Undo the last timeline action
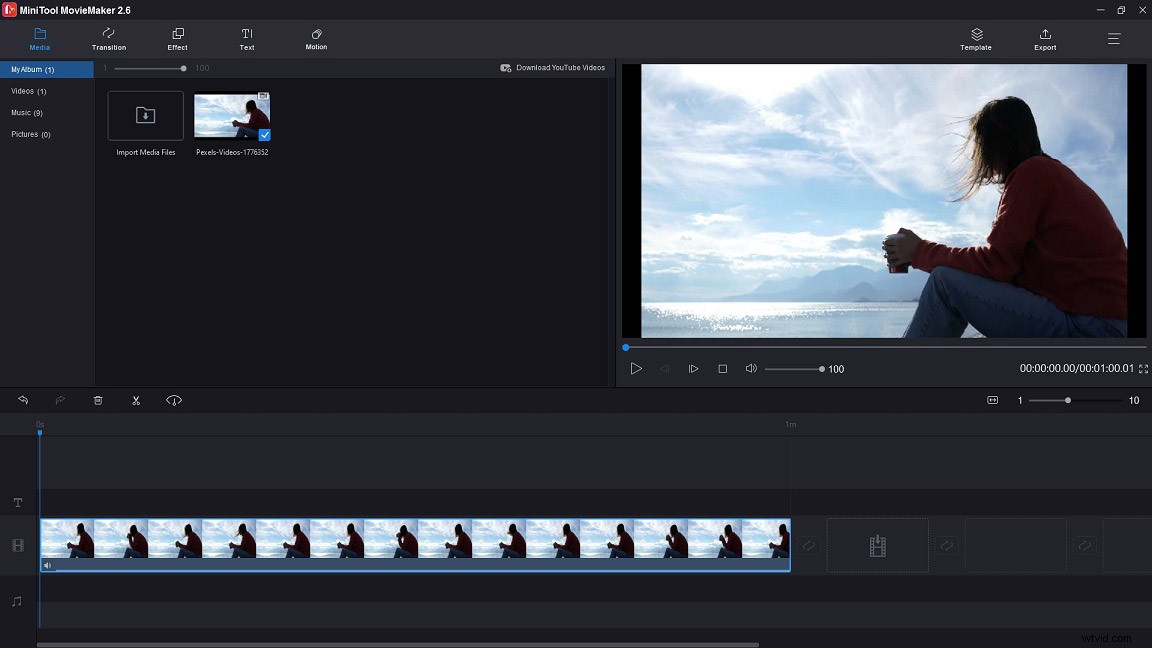This screenshot has width=1152, height=648. point(24,400)
